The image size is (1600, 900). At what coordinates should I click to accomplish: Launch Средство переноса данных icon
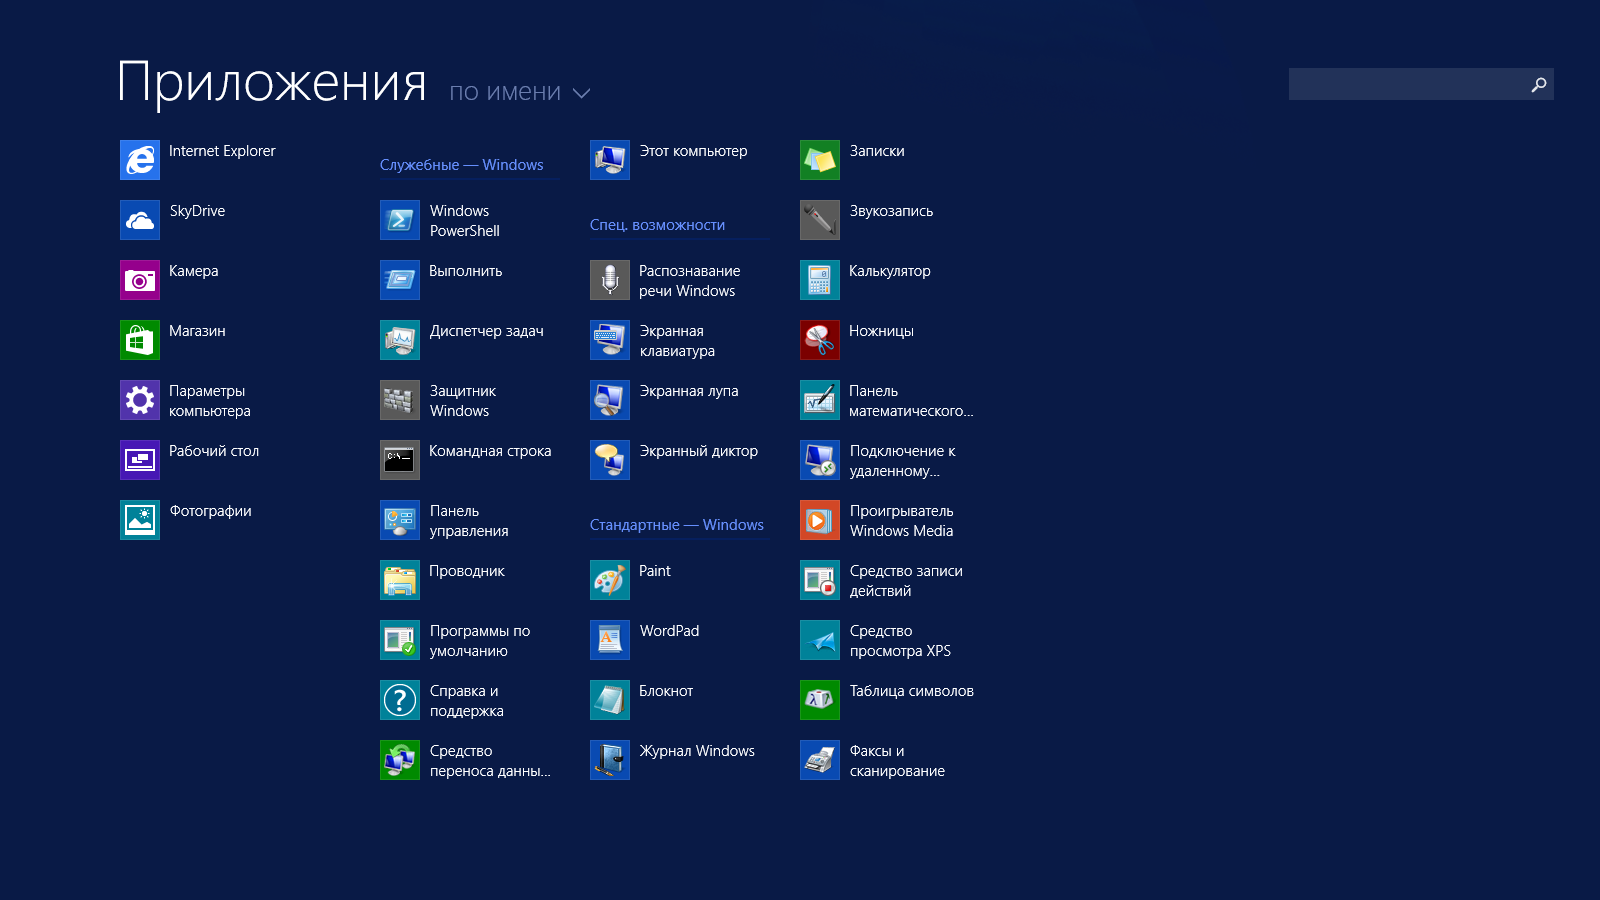400,760
